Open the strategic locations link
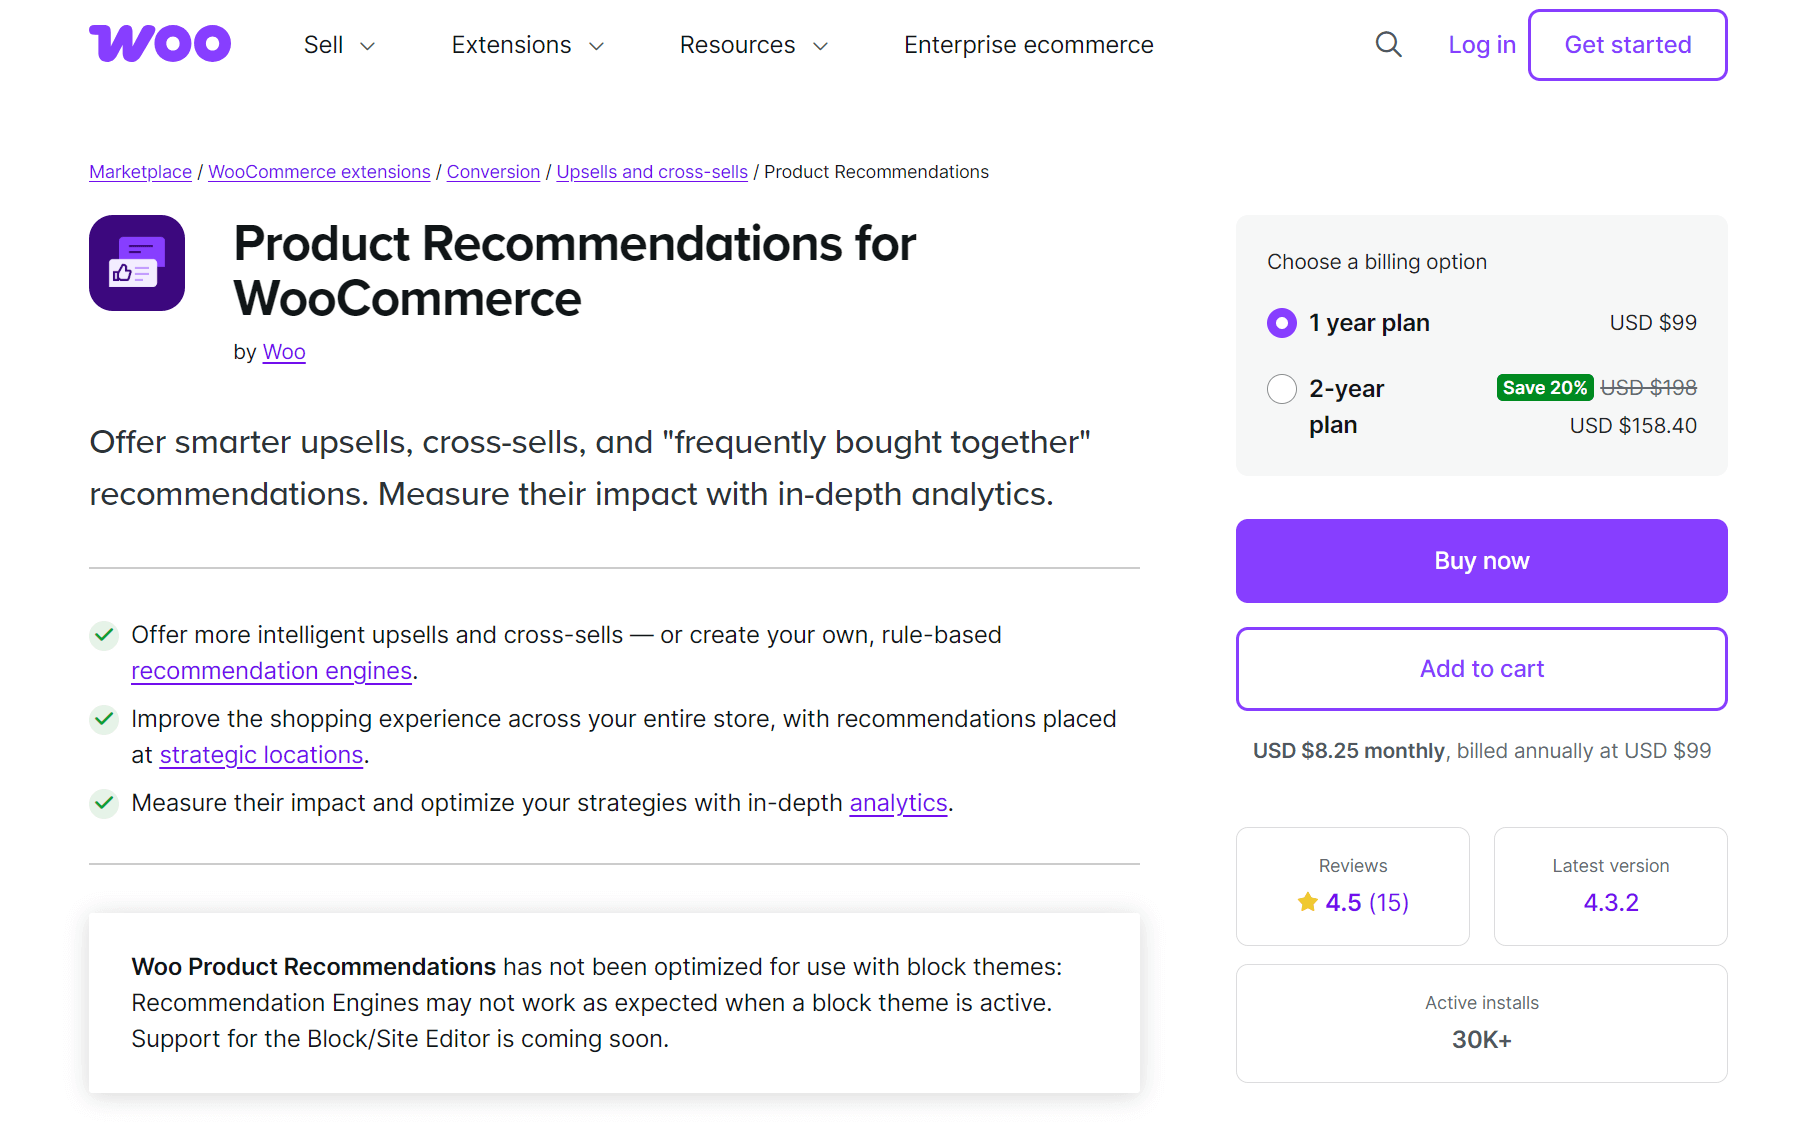The image size is (1816, 1129). pos(261,754)
